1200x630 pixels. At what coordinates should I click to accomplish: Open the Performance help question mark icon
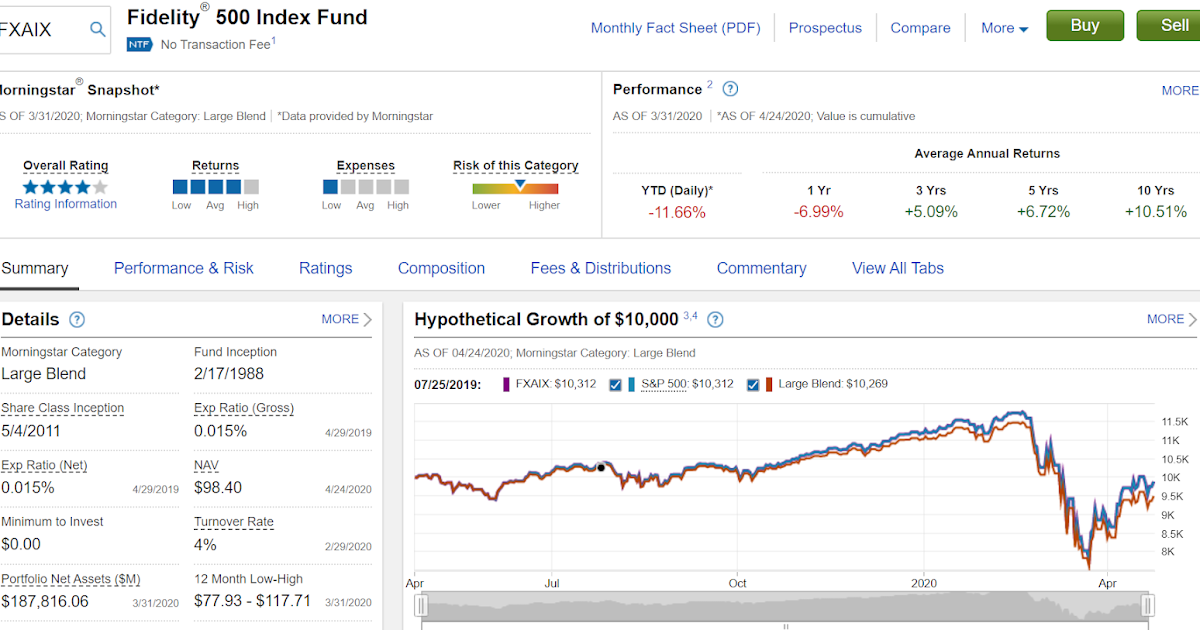pyautogui.click(x=730, y=89)
